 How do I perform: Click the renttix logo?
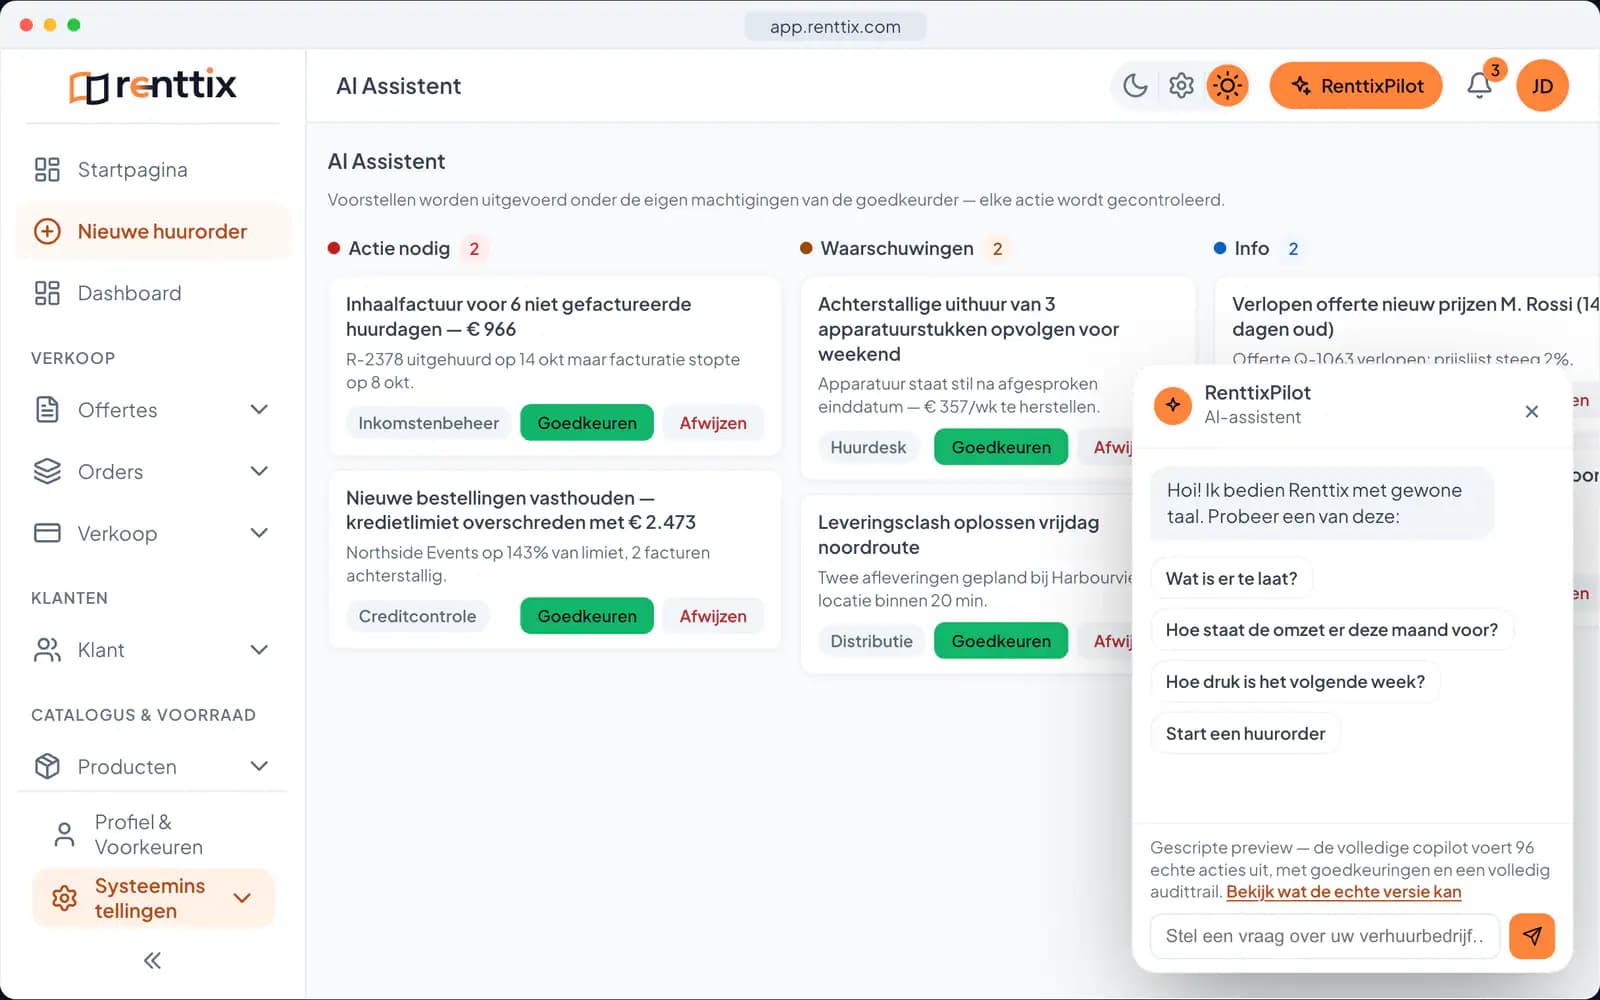coord(153,86)
